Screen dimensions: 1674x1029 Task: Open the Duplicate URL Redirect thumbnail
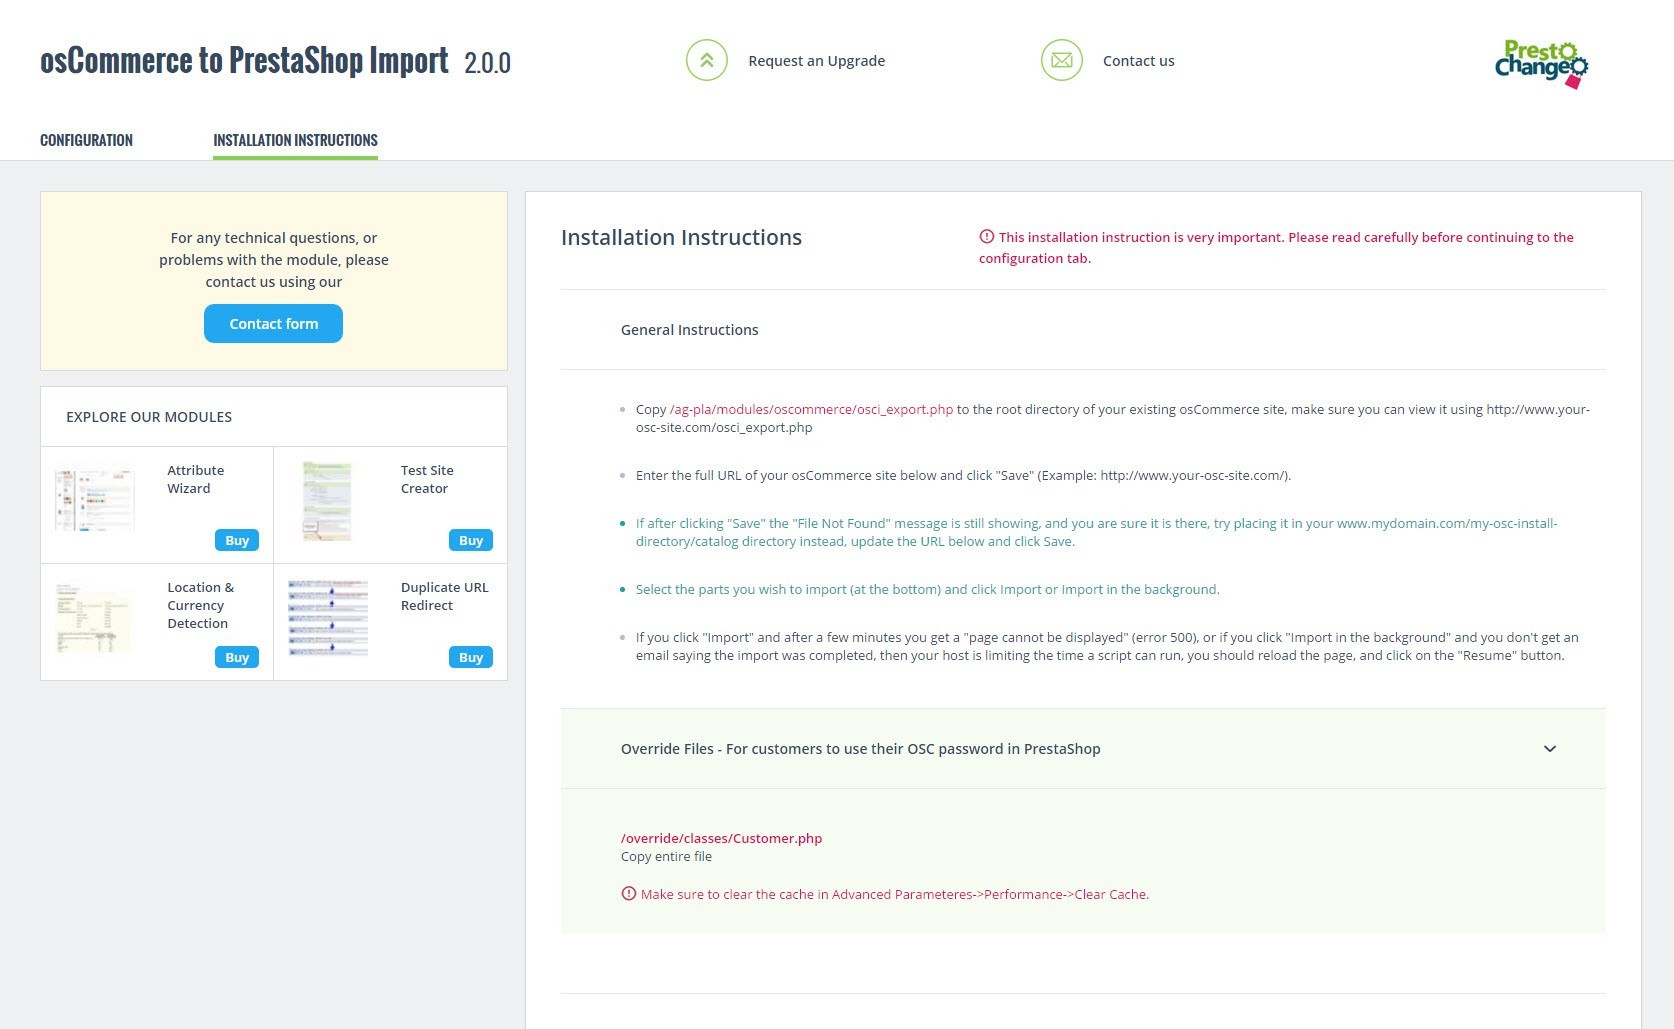click(x=328, y=618)
